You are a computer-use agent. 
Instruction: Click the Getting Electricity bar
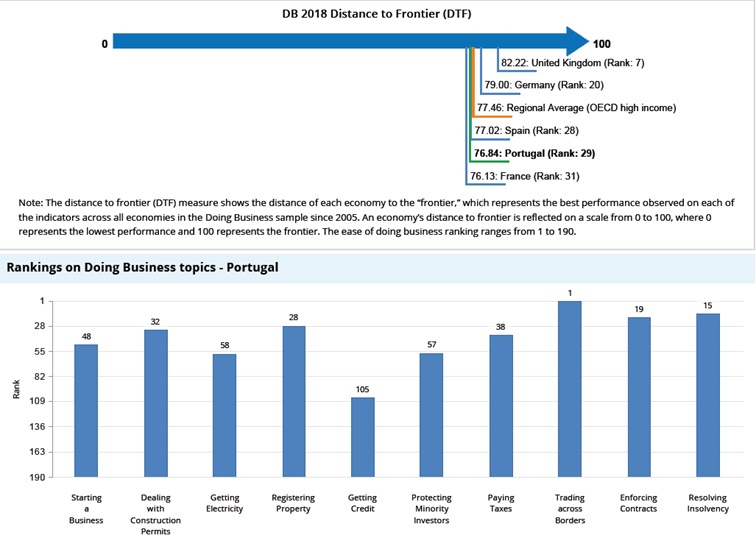tap(224, 415)
